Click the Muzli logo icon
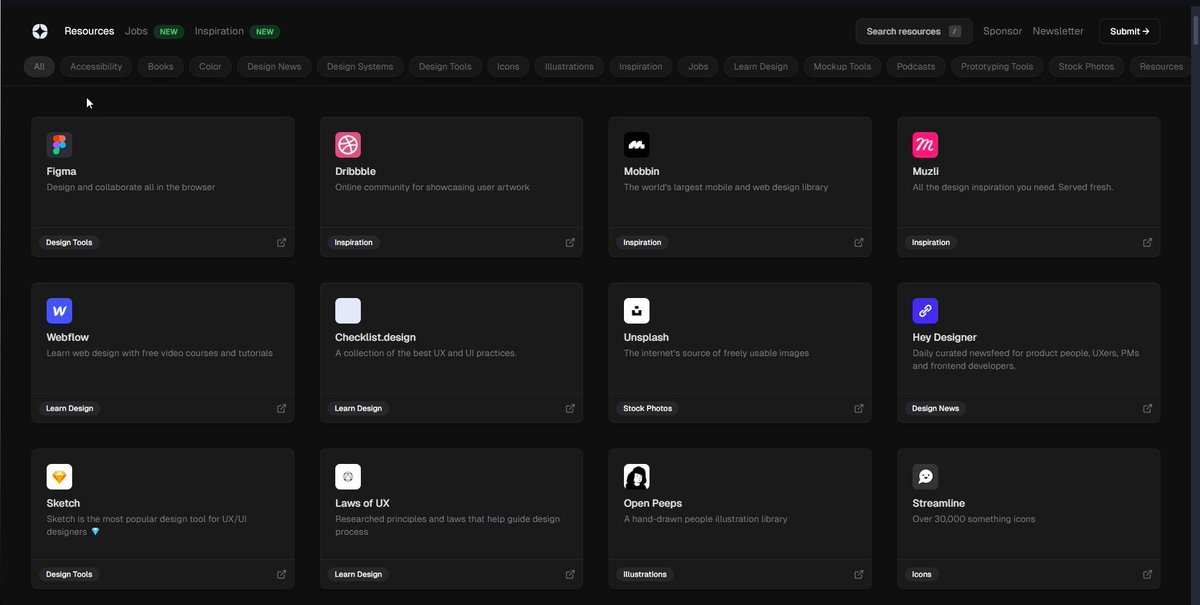1200x605 pixels. (925, 145)
